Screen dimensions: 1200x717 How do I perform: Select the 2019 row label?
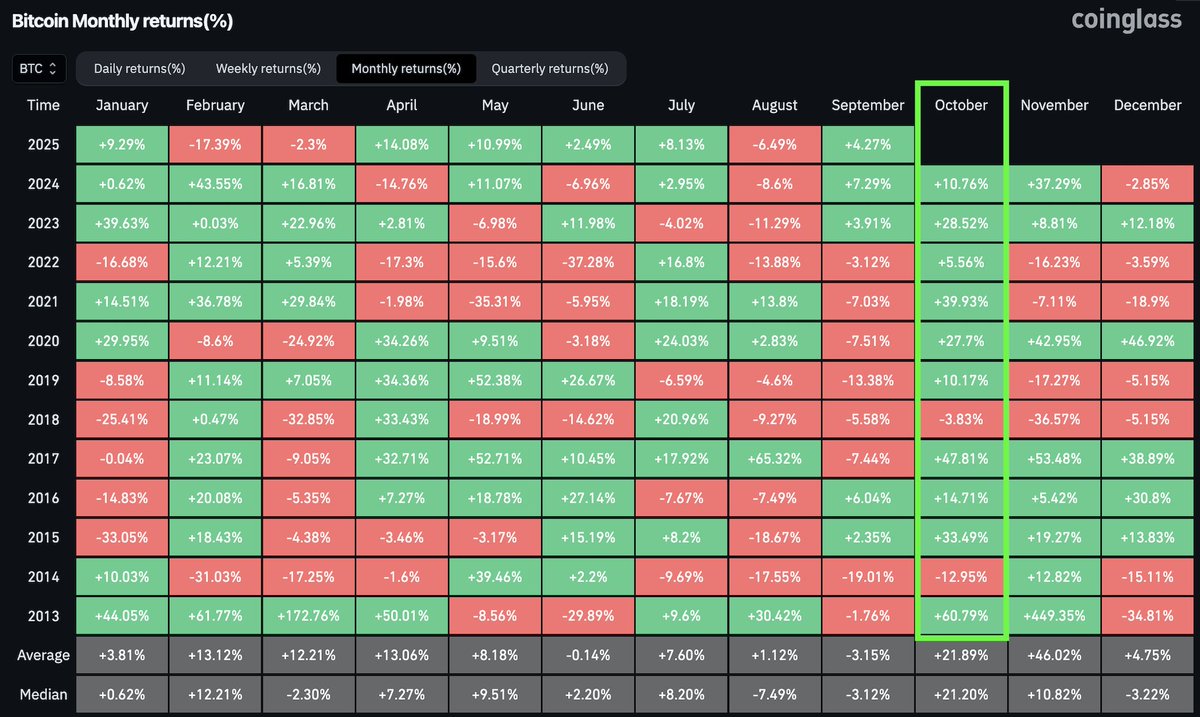pyautogui.click(x=43, y=380)
